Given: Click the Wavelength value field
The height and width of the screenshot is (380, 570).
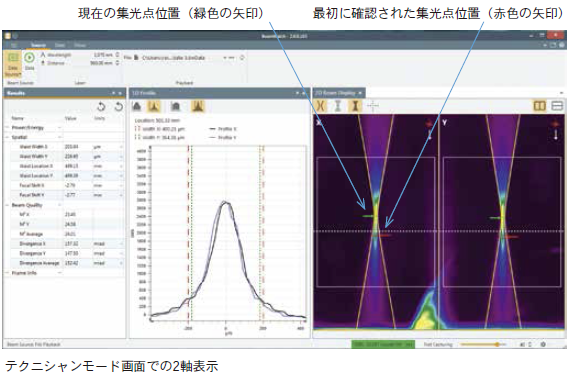Looking at the screenshot, I should (x=103, y=55).
